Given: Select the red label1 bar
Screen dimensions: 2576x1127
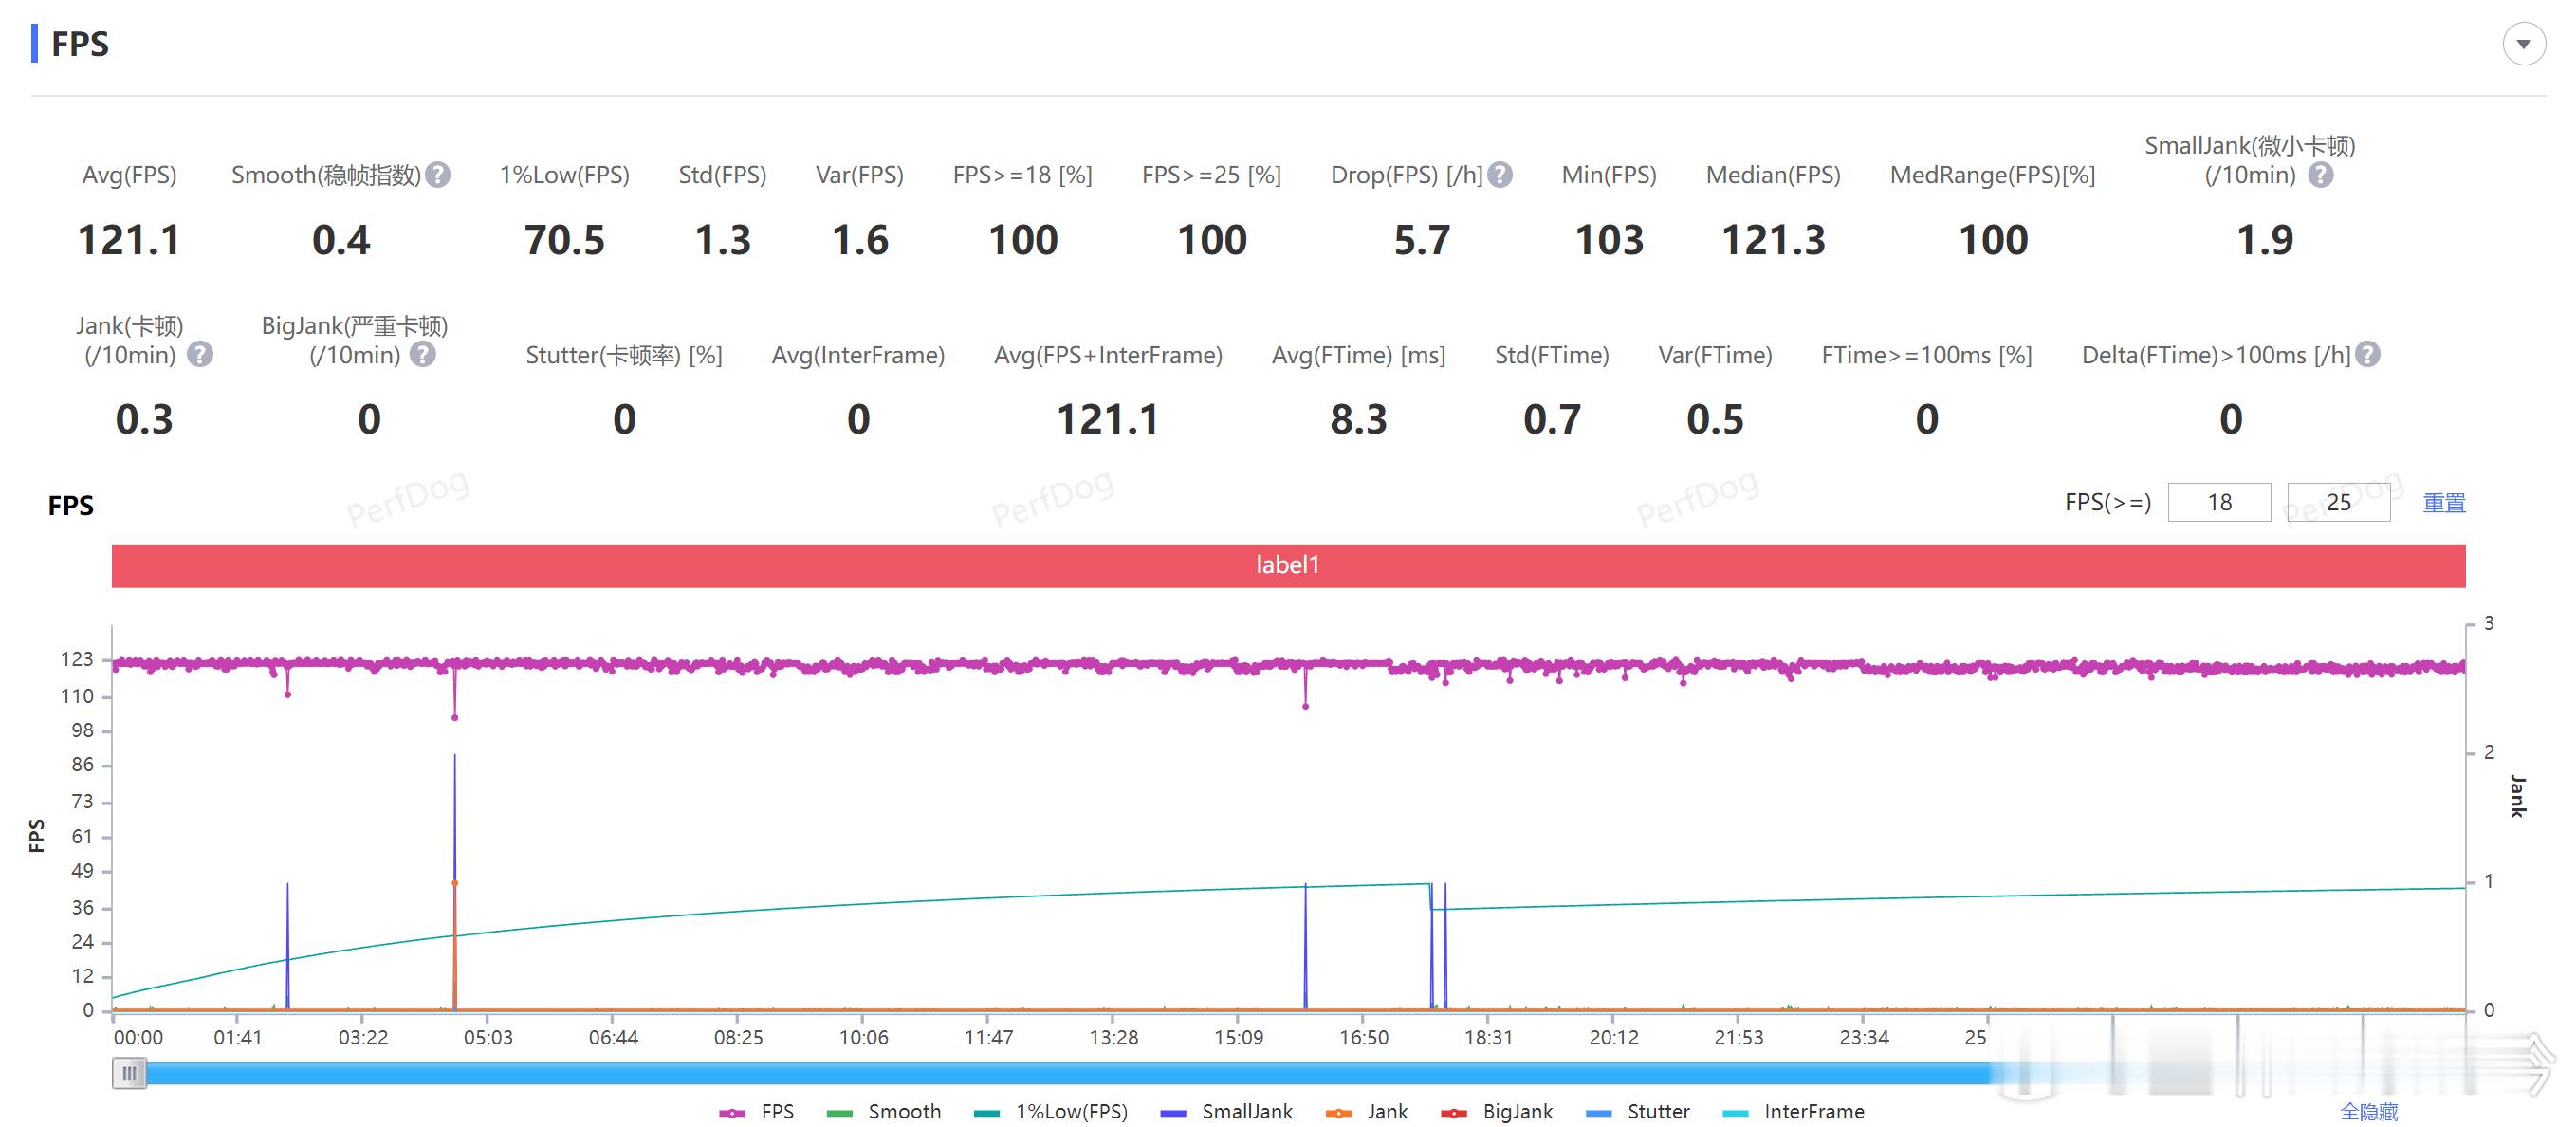Looking at the screenshot, I should point(1287,565).
